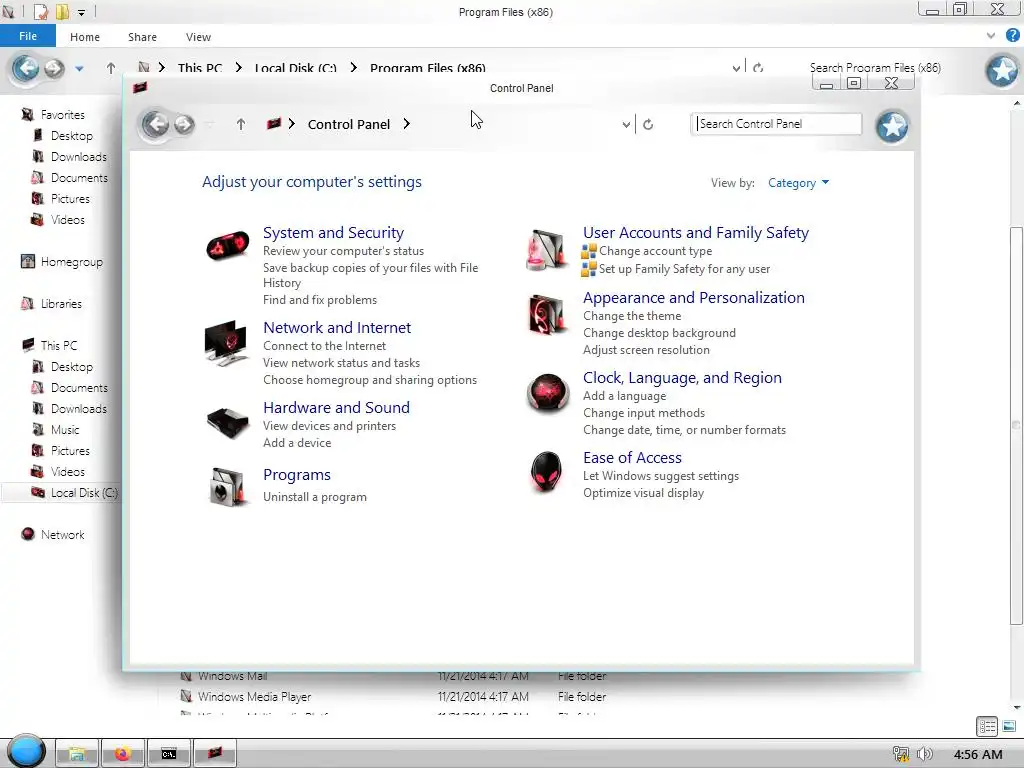Switch Explorer to large icons view
Viewport: 1024px width, 768px height.
(x=1009, y=726)
